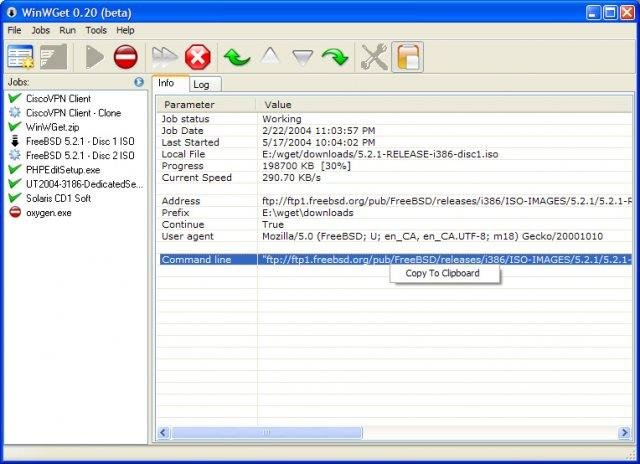This screenshot has height=464, width=640.
Task: Select the CiscoVPN Client - Clone job
Action: coord(73,113)
